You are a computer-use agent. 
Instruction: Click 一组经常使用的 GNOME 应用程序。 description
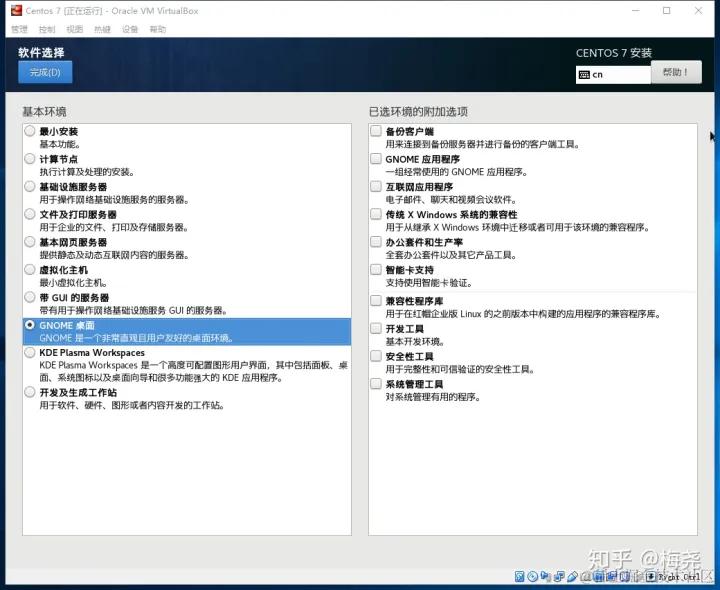point(457,172)
